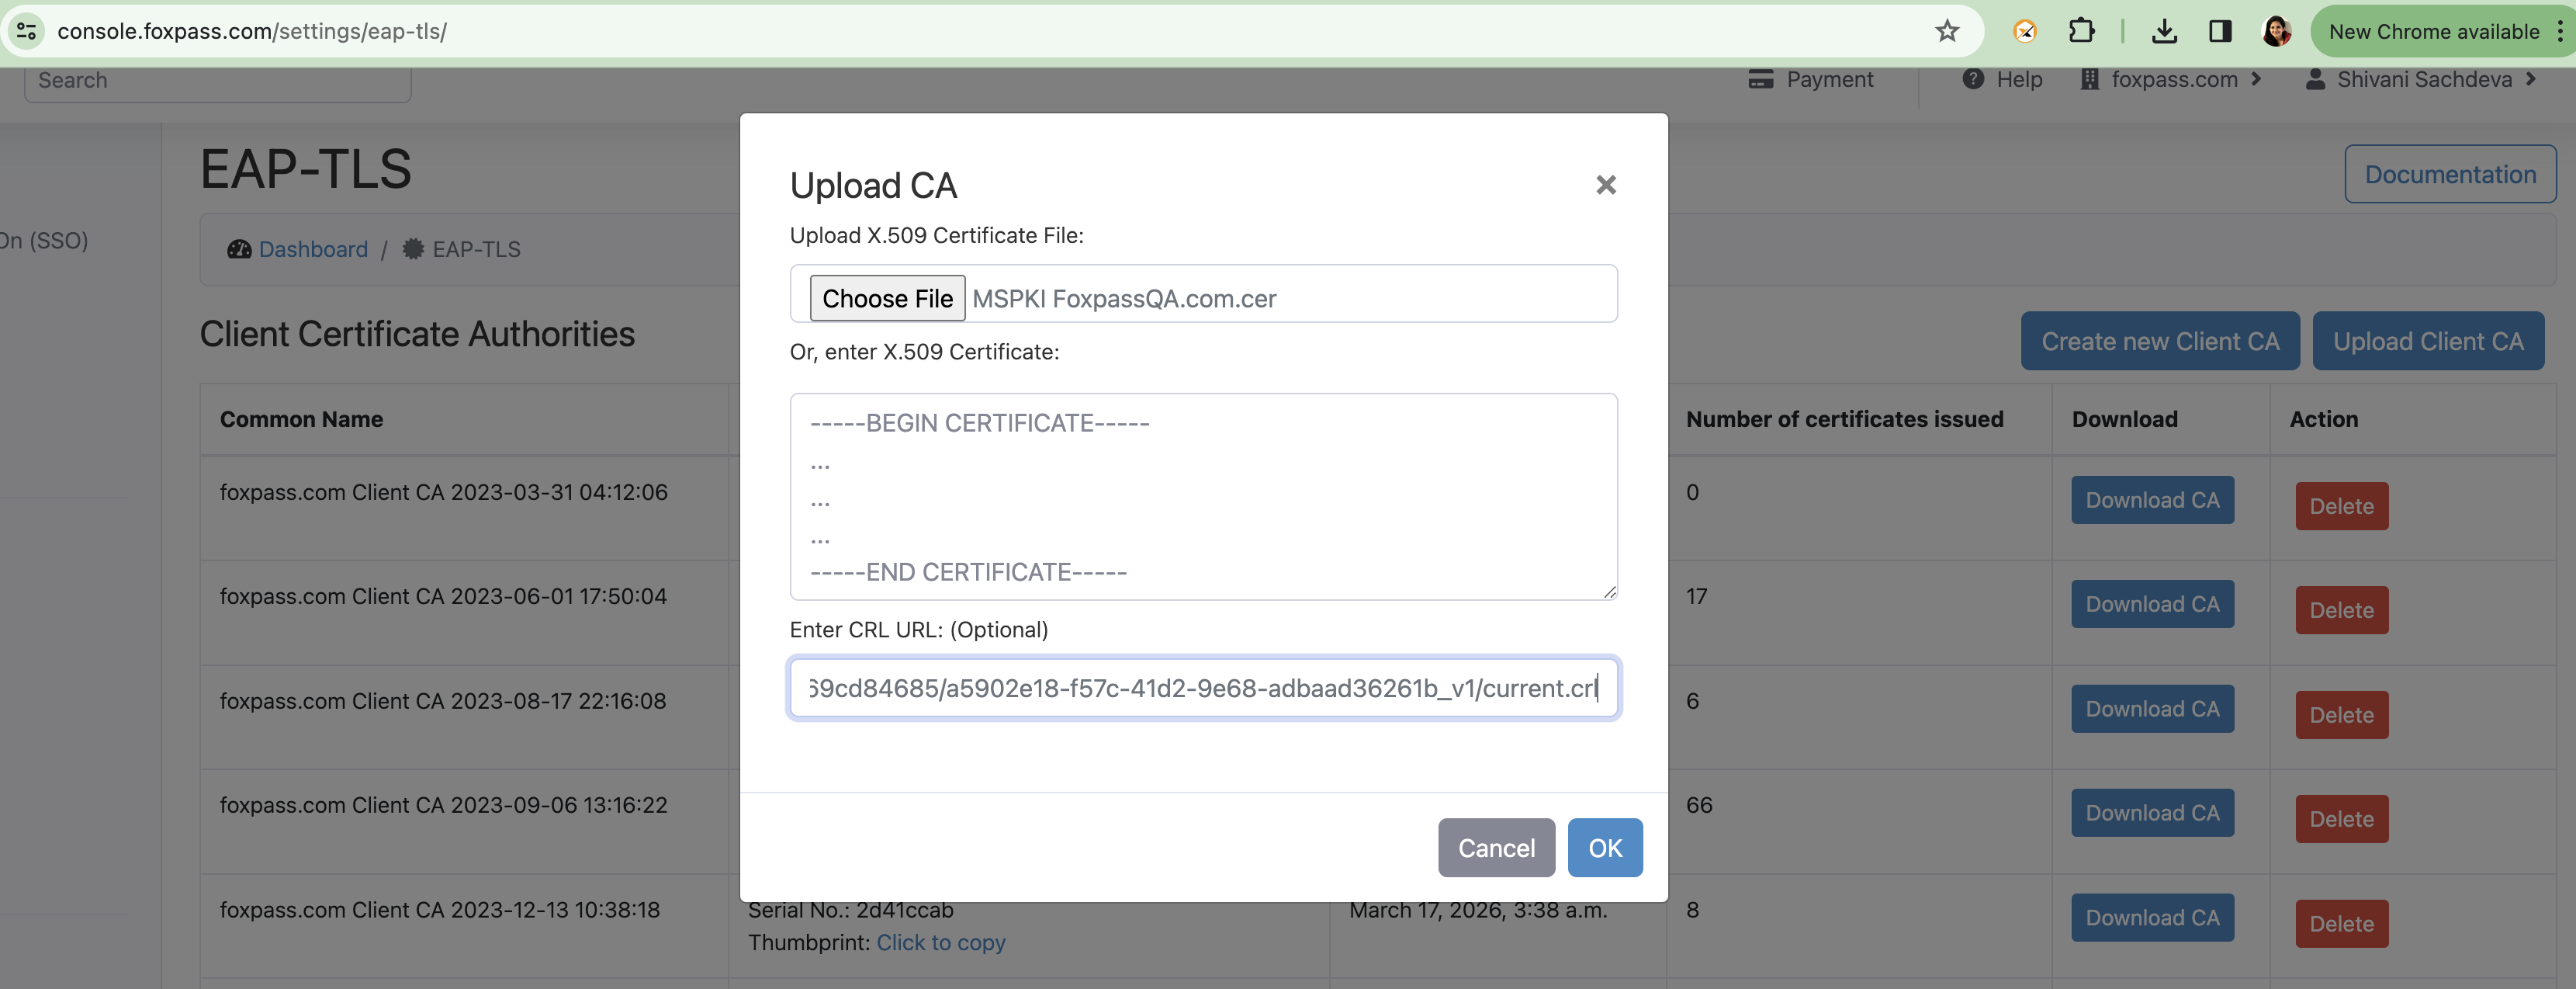Click the bookmark/star icon in browser toolbar
The image size is (2576, 989).
click(x=1947, y=29)
